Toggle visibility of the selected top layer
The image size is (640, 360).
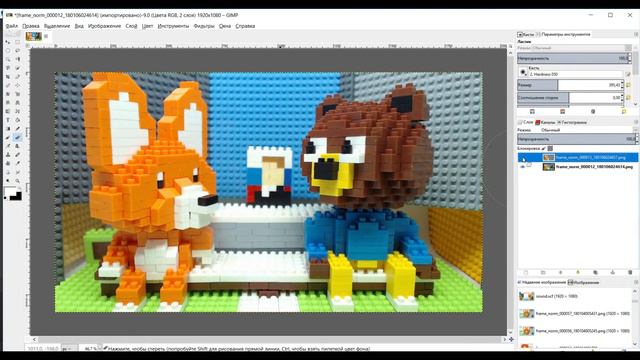(x=522, y=158)
